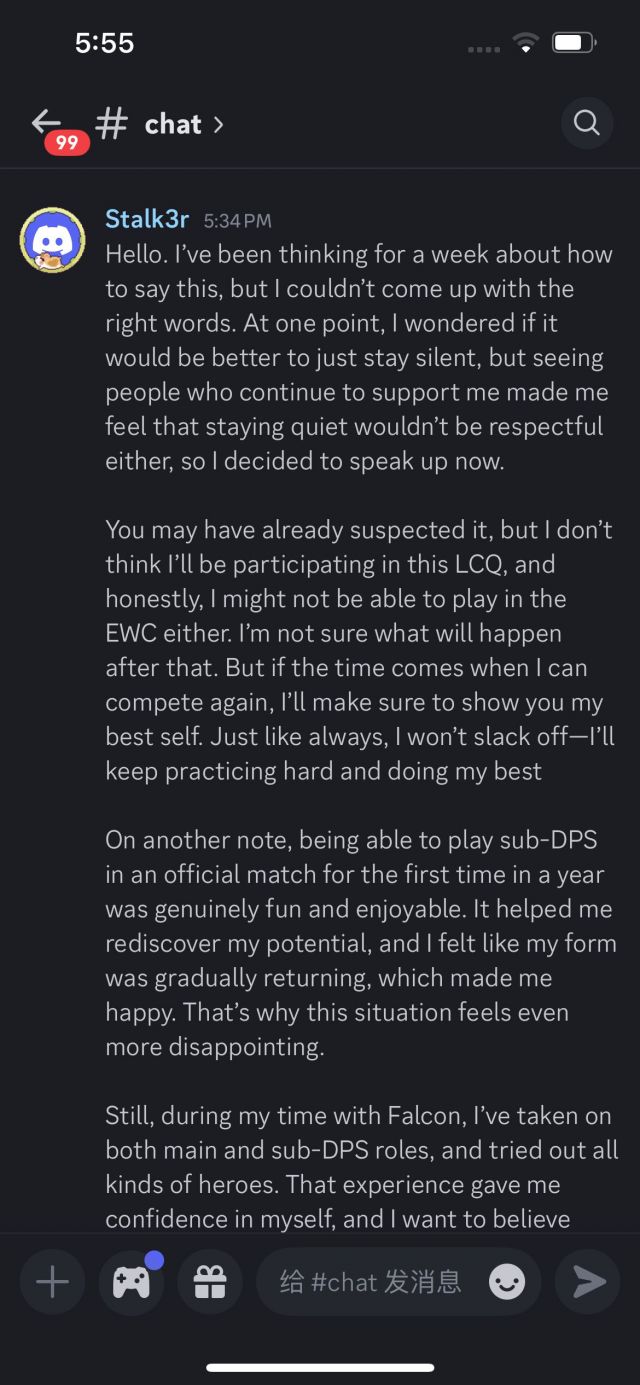
Task: Tap the status bar clock
Action: click(104, 43)
